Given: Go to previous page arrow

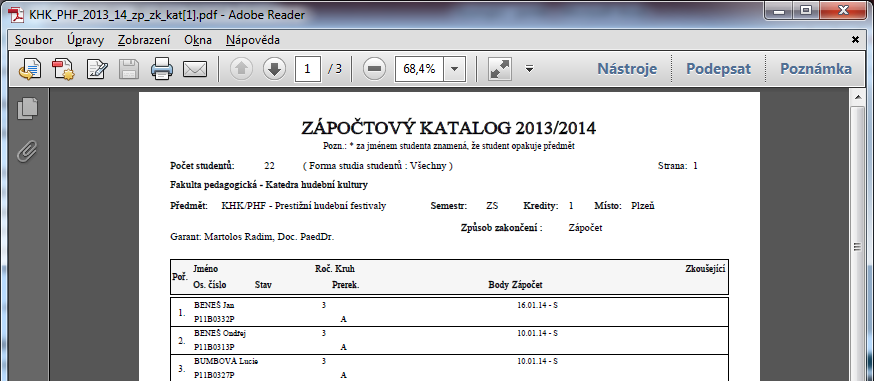Looking at the screenshot, I should click(x=241, y=69).
